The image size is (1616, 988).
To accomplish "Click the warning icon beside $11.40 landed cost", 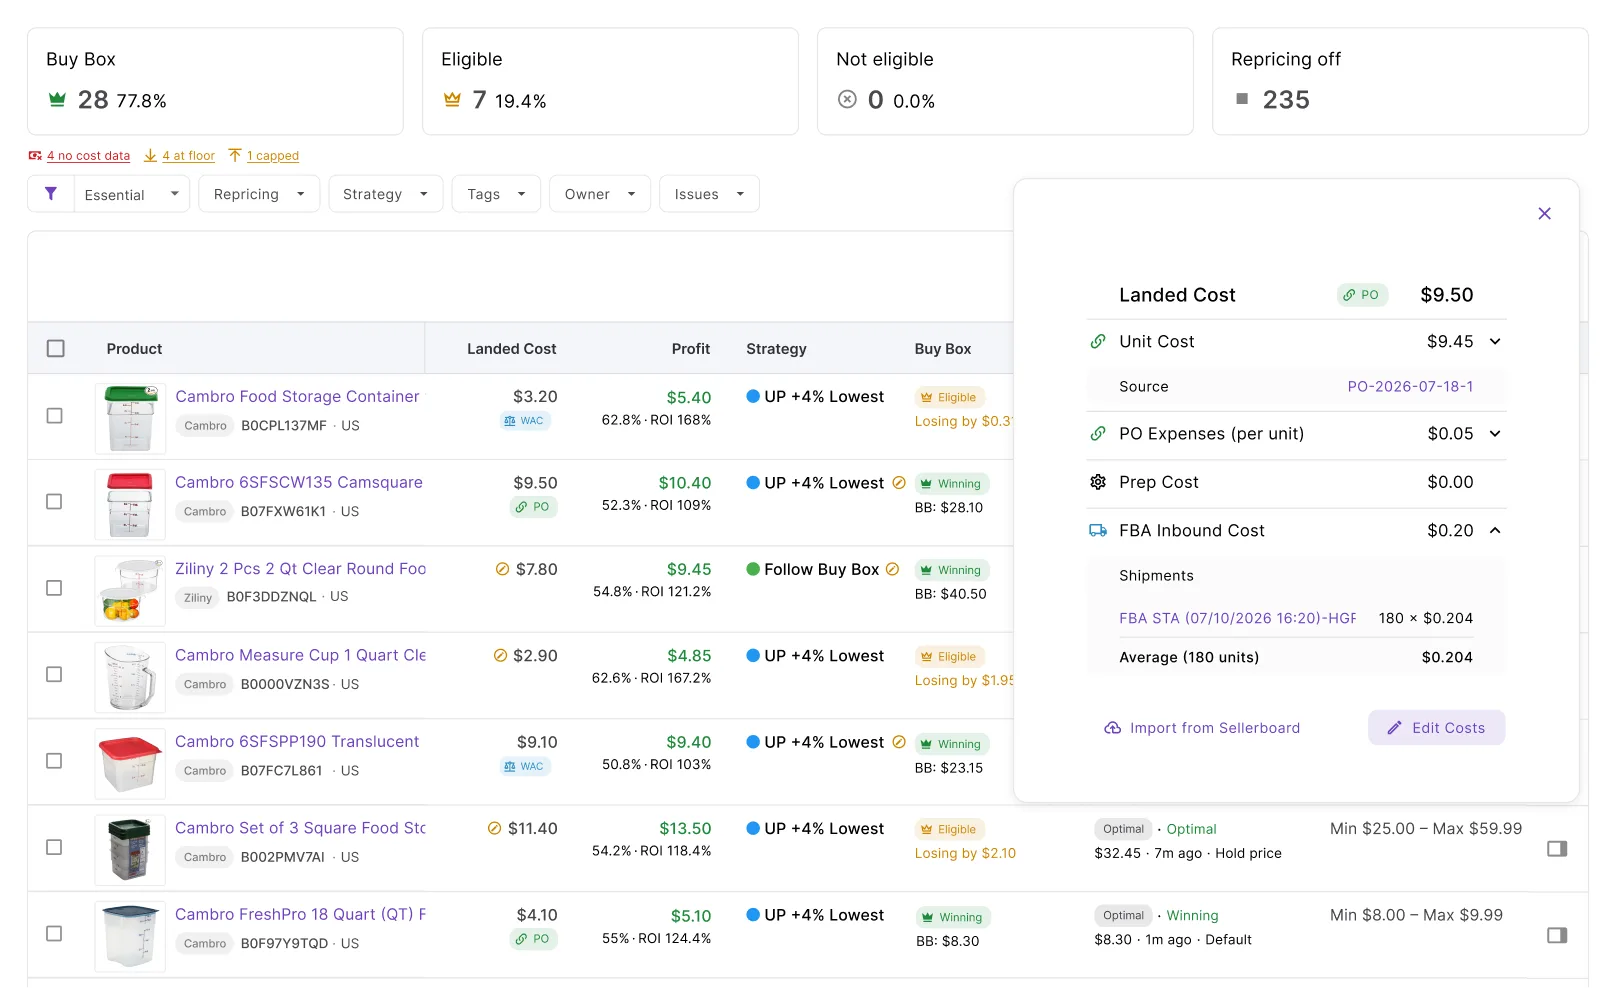I will point(494,829).
